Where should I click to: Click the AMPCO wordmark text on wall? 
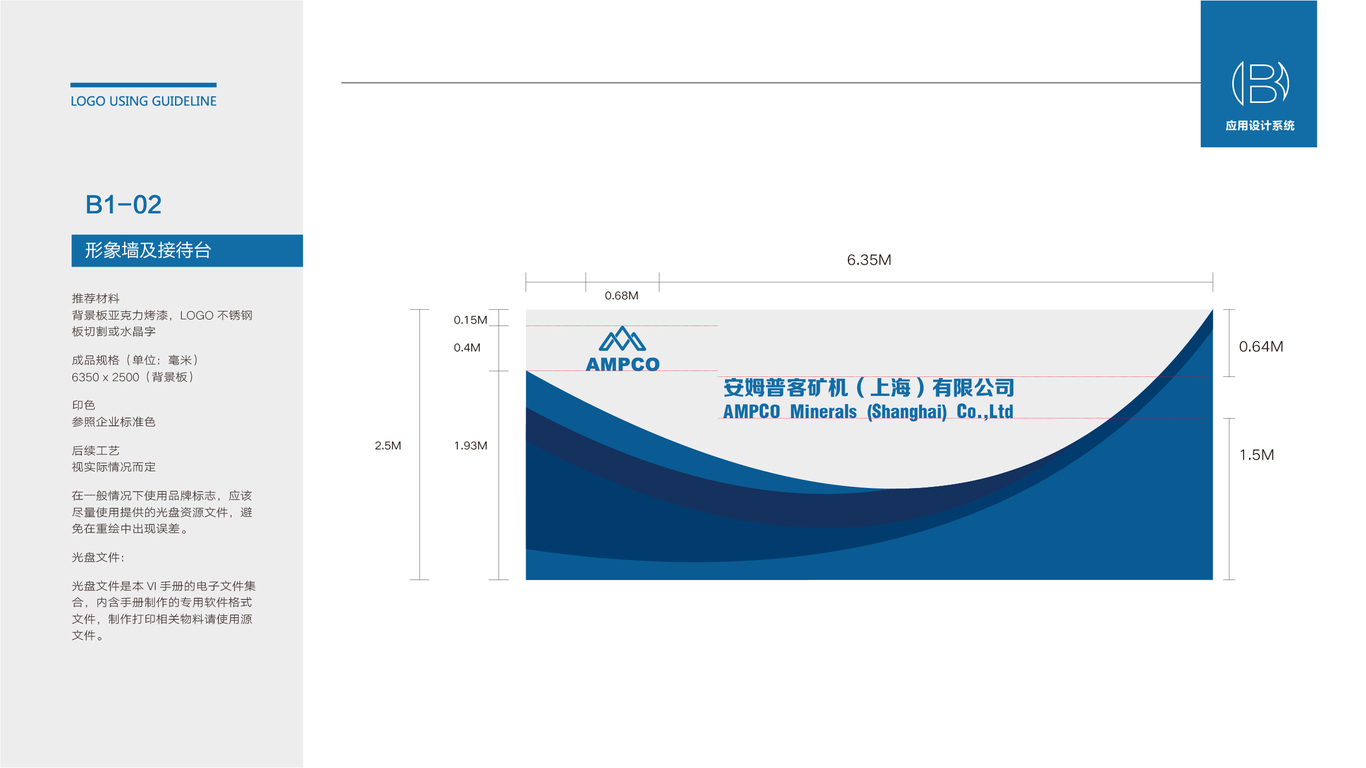coord(623,365)
